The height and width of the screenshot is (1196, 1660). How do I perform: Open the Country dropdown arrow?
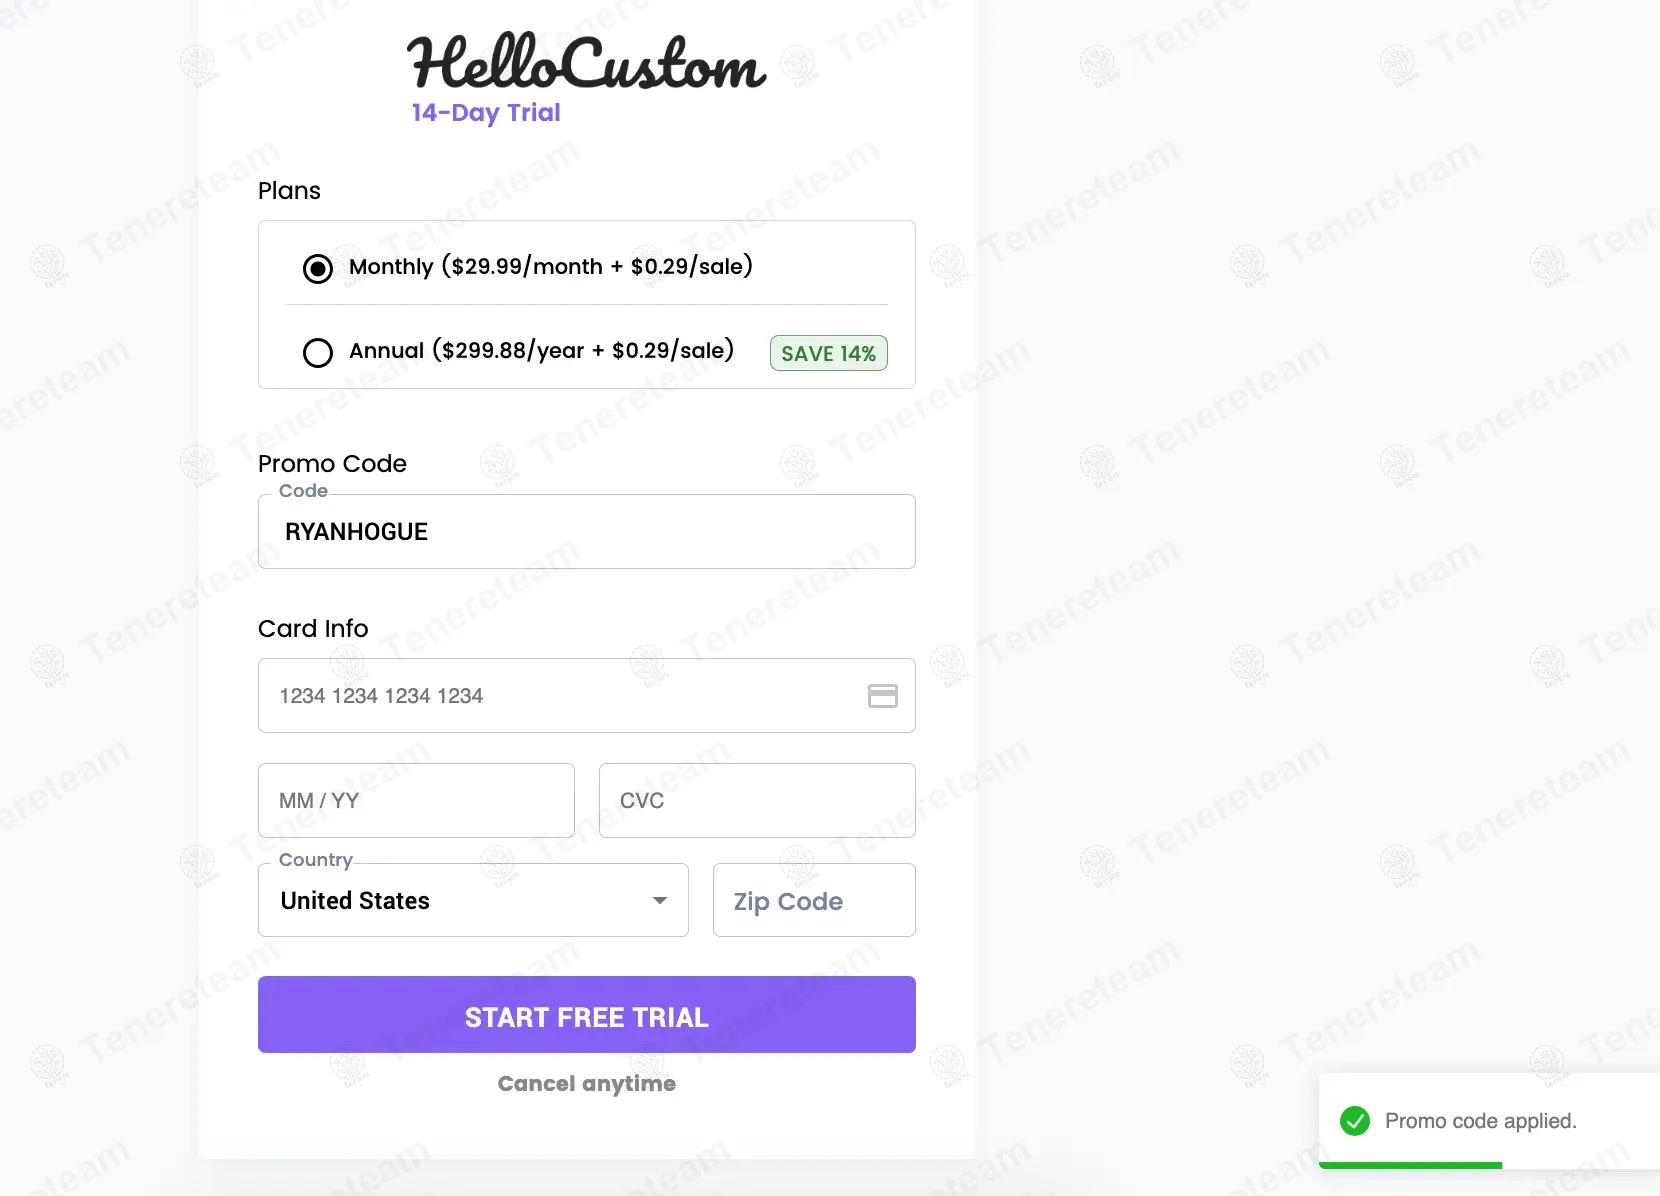pos(660,900)
